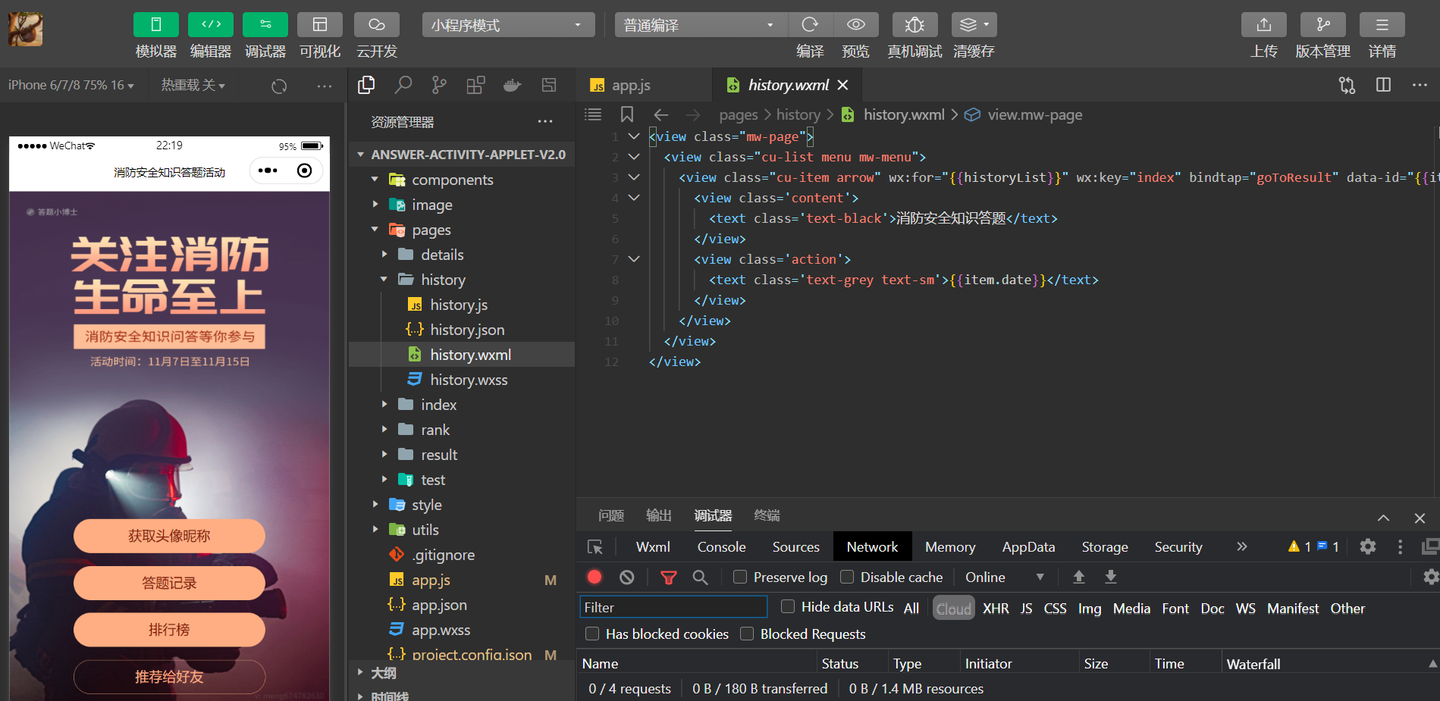Expand the index folder in tree
Image resolution: width=1440 pixels, height=701 pixels.
click(x=438, y=405)
